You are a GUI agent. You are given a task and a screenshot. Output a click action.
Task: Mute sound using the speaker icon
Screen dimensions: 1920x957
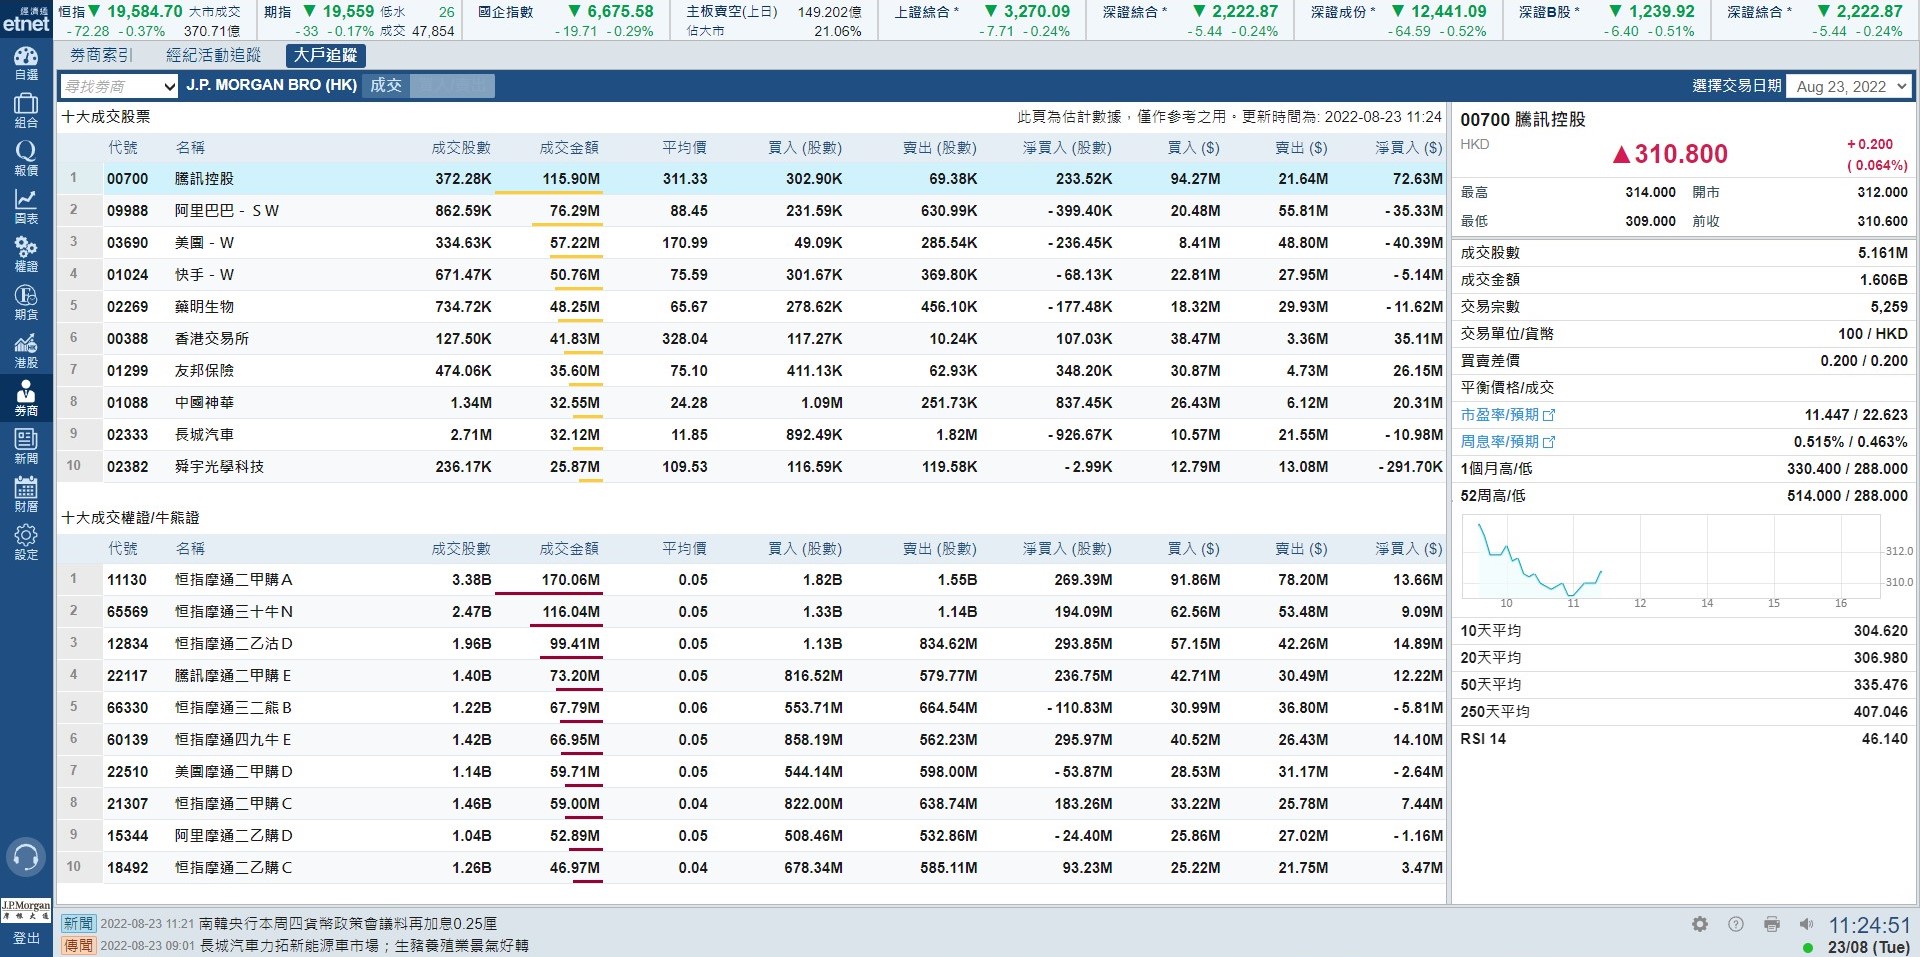tap(1806, 924)
